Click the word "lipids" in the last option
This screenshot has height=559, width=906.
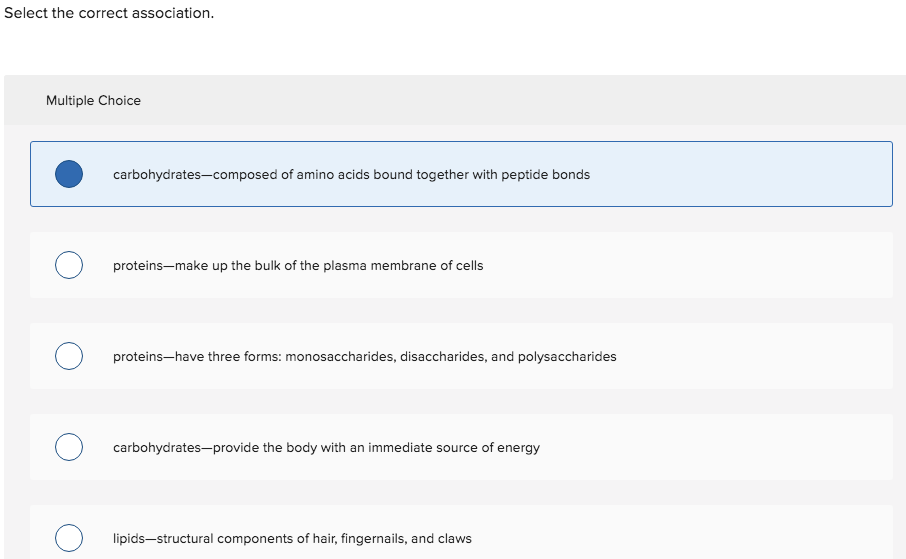(130, 538)
